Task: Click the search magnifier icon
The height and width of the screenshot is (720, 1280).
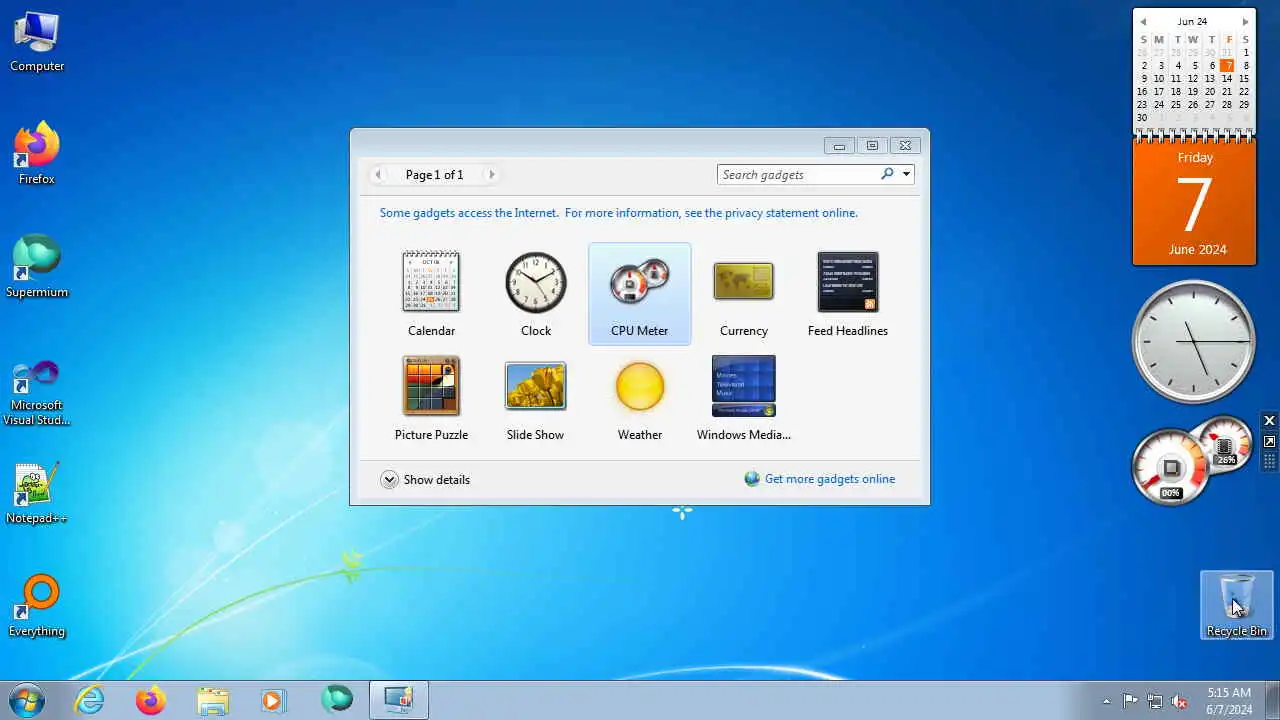Action: coord(887,174)
